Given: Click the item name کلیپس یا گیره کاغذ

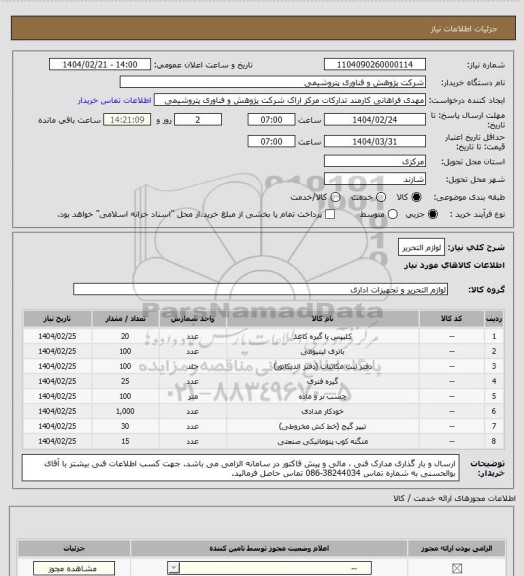Looking at the screenshot, I should click(x=322, y=336).
